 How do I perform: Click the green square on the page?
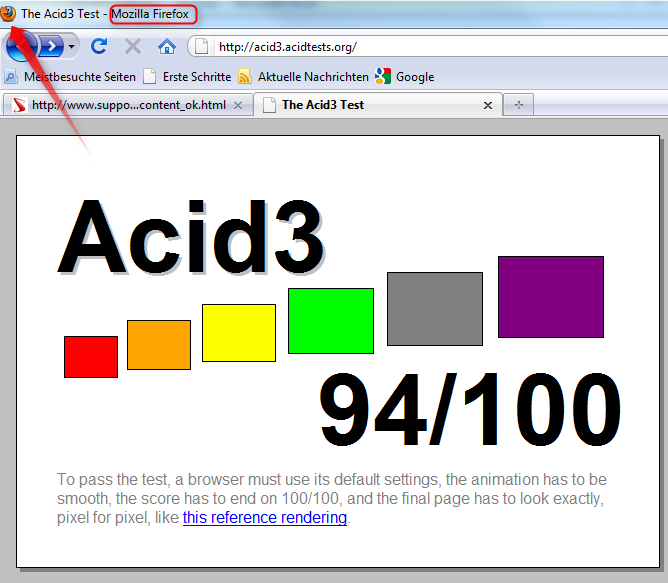(331, 321)
